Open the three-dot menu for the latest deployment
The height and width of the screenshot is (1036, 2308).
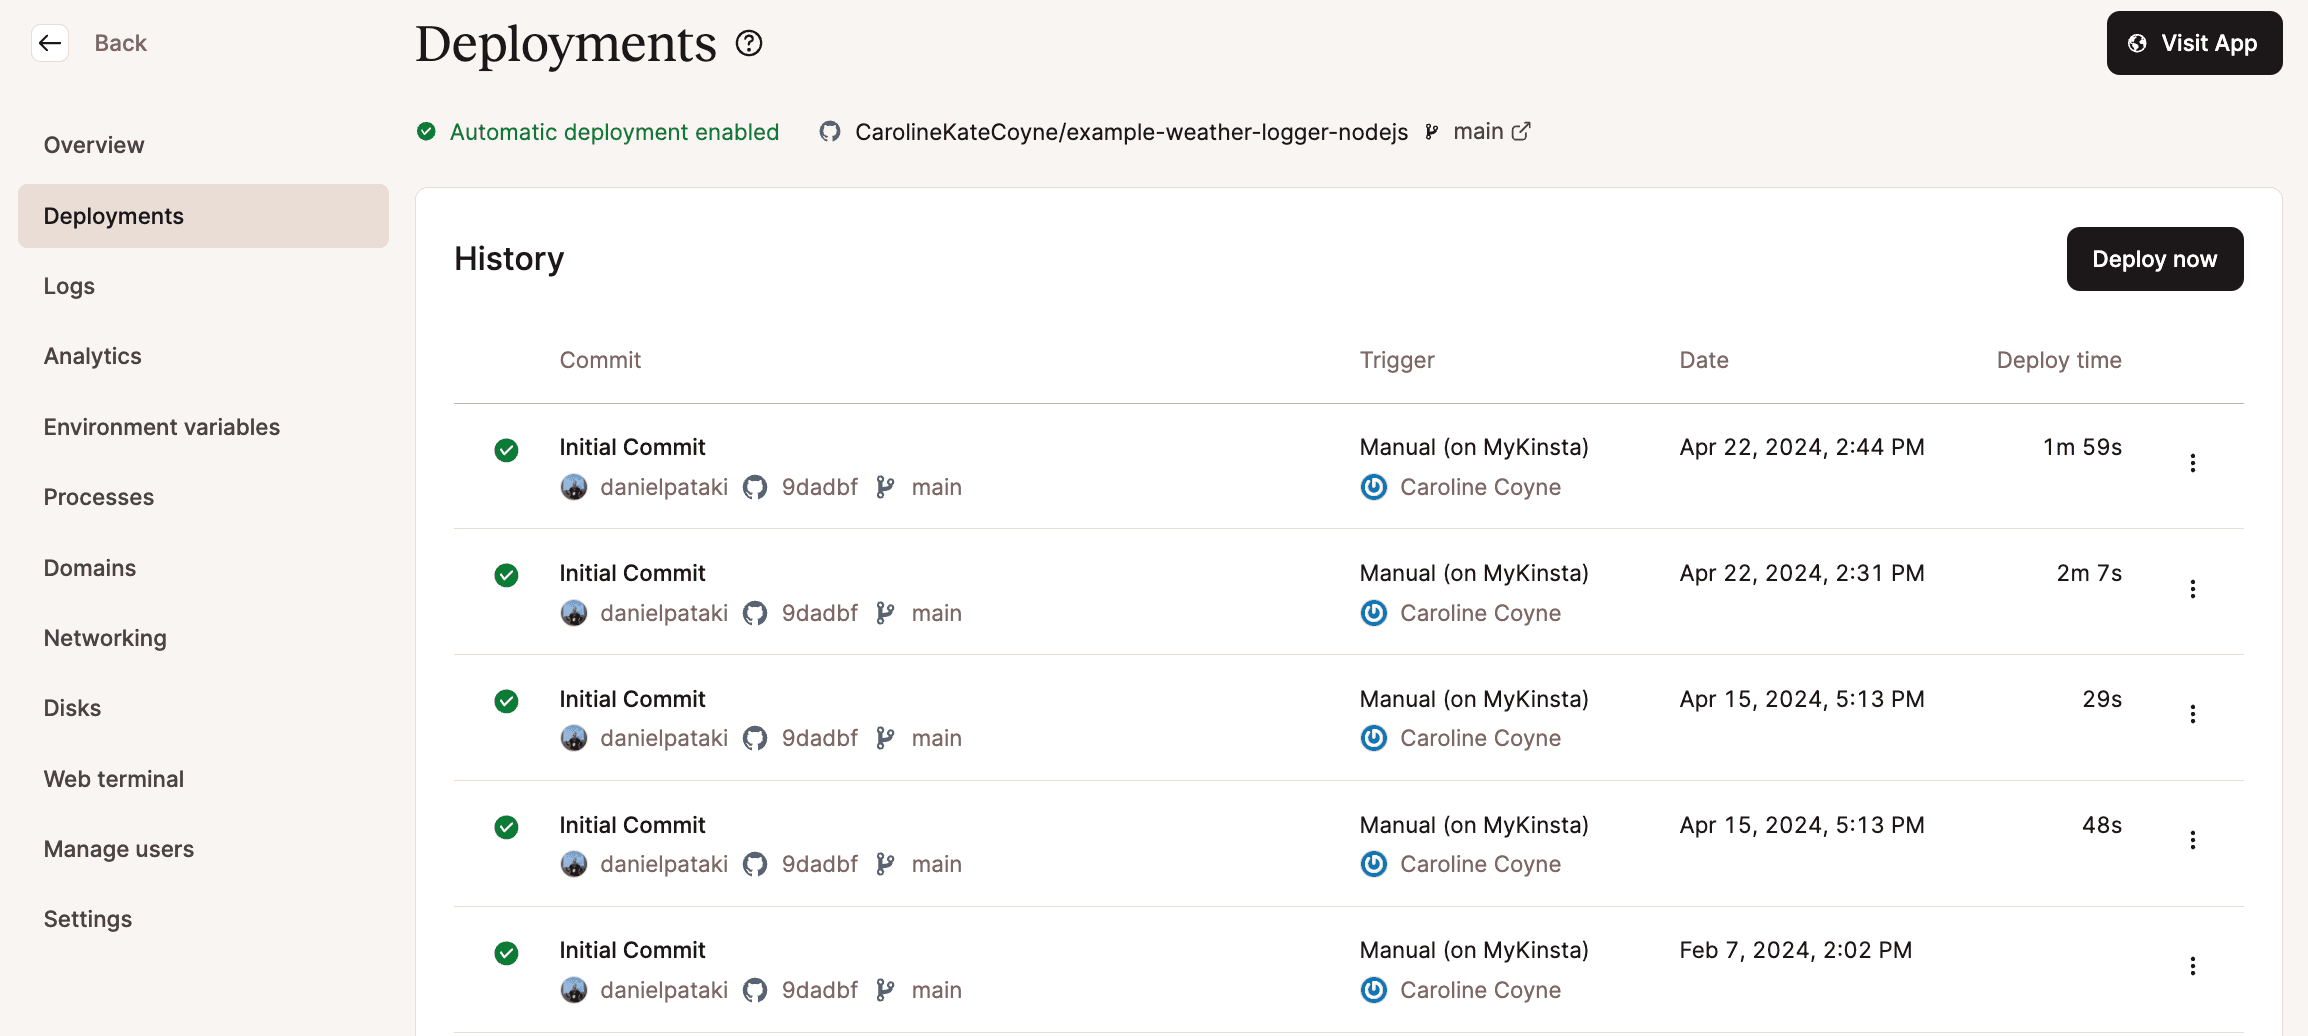[2193, 463]
